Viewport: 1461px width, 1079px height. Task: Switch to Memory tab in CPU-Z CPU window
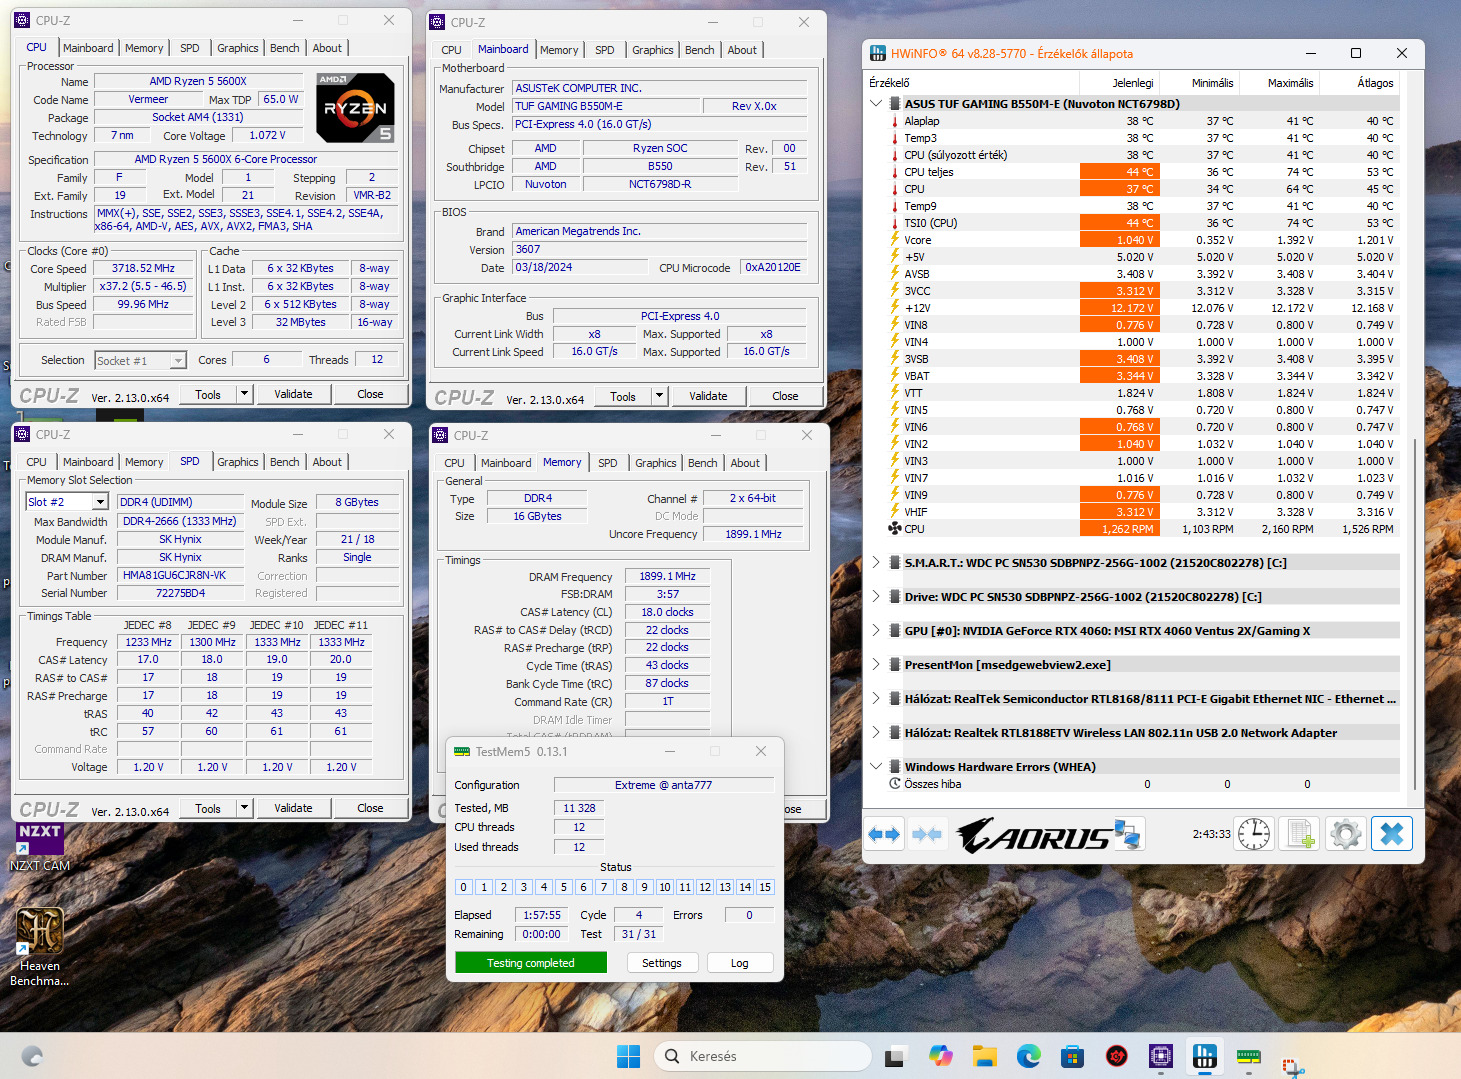(144, 48)
